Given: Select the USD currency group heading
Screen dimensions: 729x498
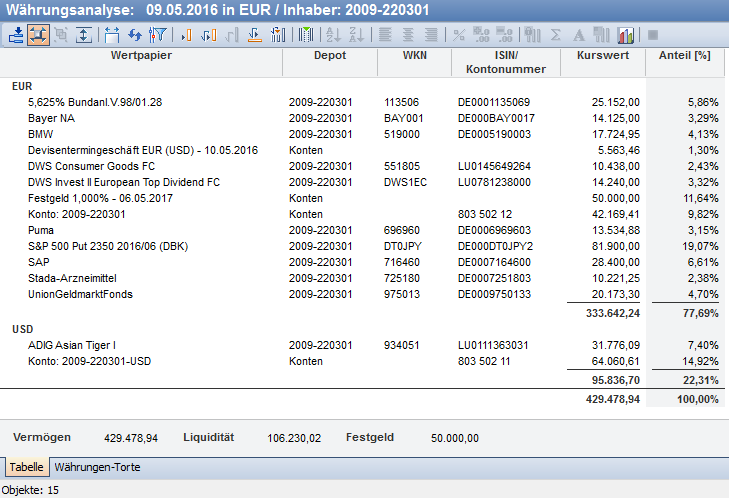Looking at the screenshot, I should click(22, 328).
